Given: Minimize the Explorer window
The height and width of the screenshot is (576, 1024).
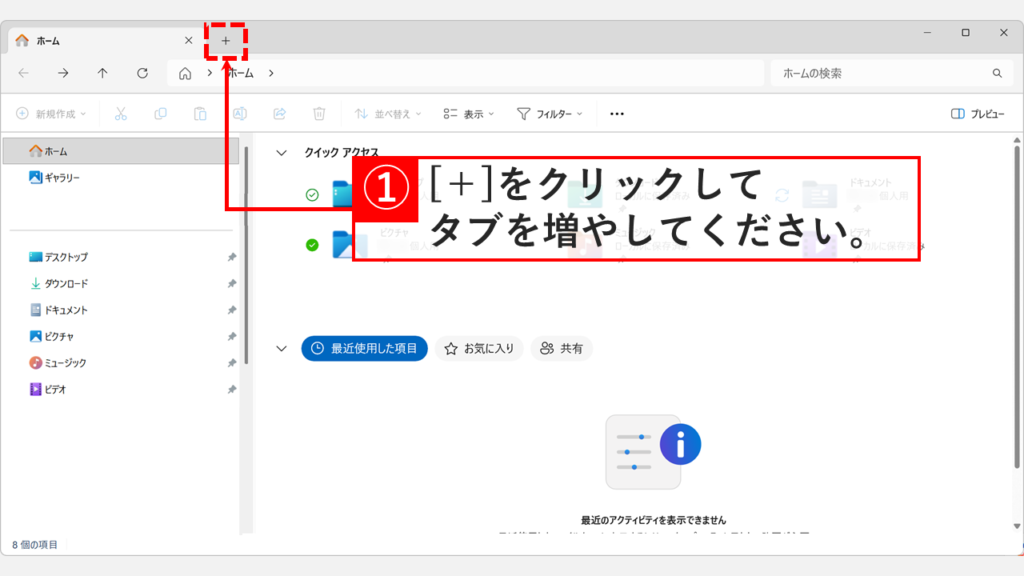Looking at the screenshot, I should pyautogui.click(x=927, y=33).
